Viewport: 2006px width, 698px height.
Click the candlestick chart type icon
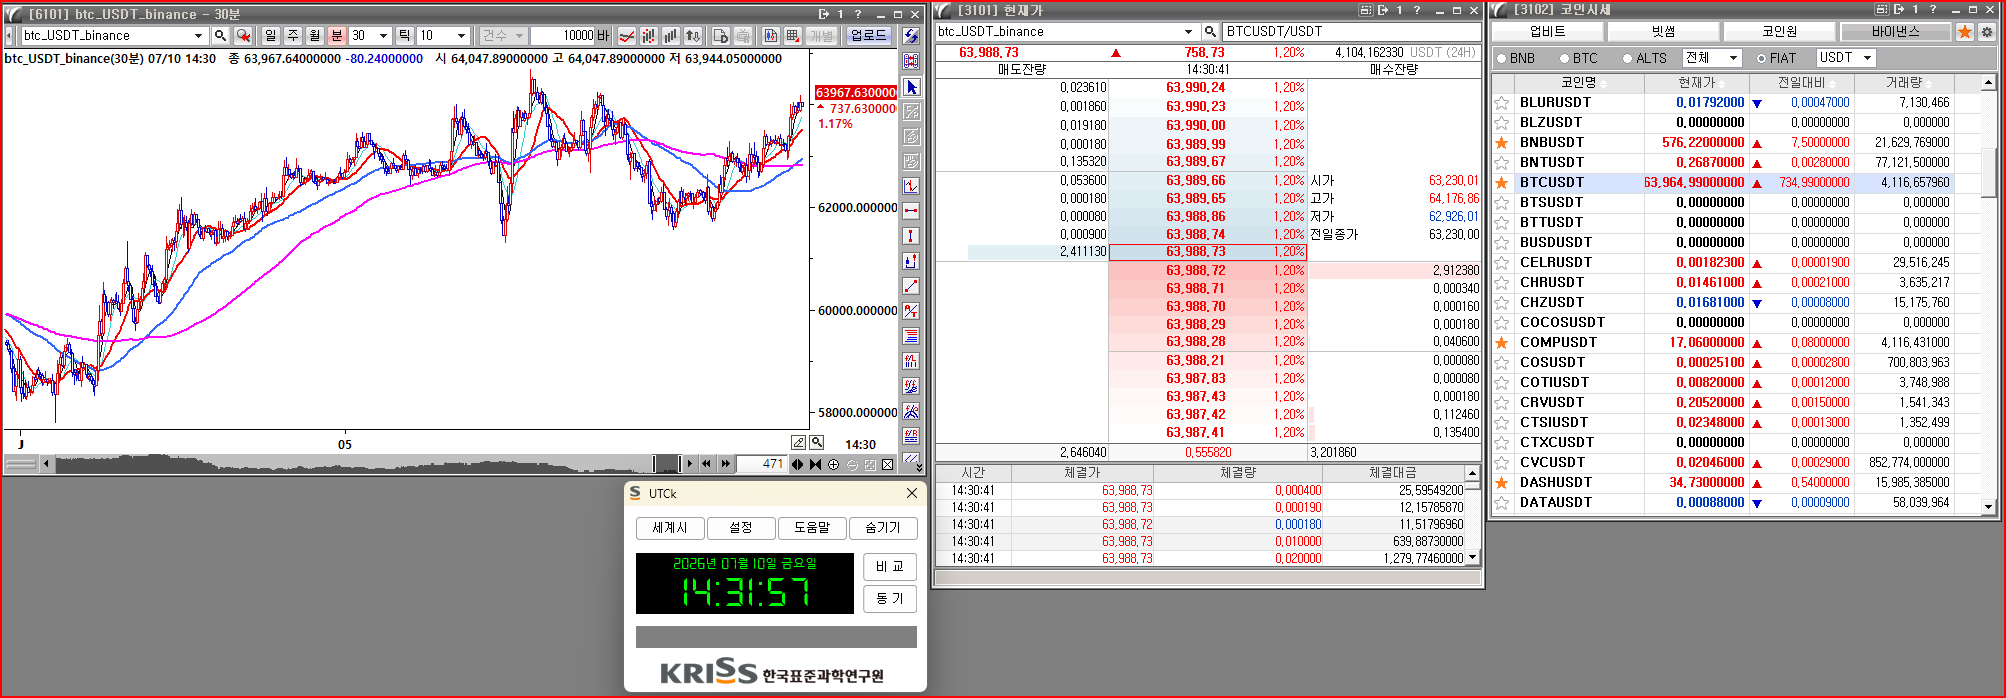click(648, 35)
